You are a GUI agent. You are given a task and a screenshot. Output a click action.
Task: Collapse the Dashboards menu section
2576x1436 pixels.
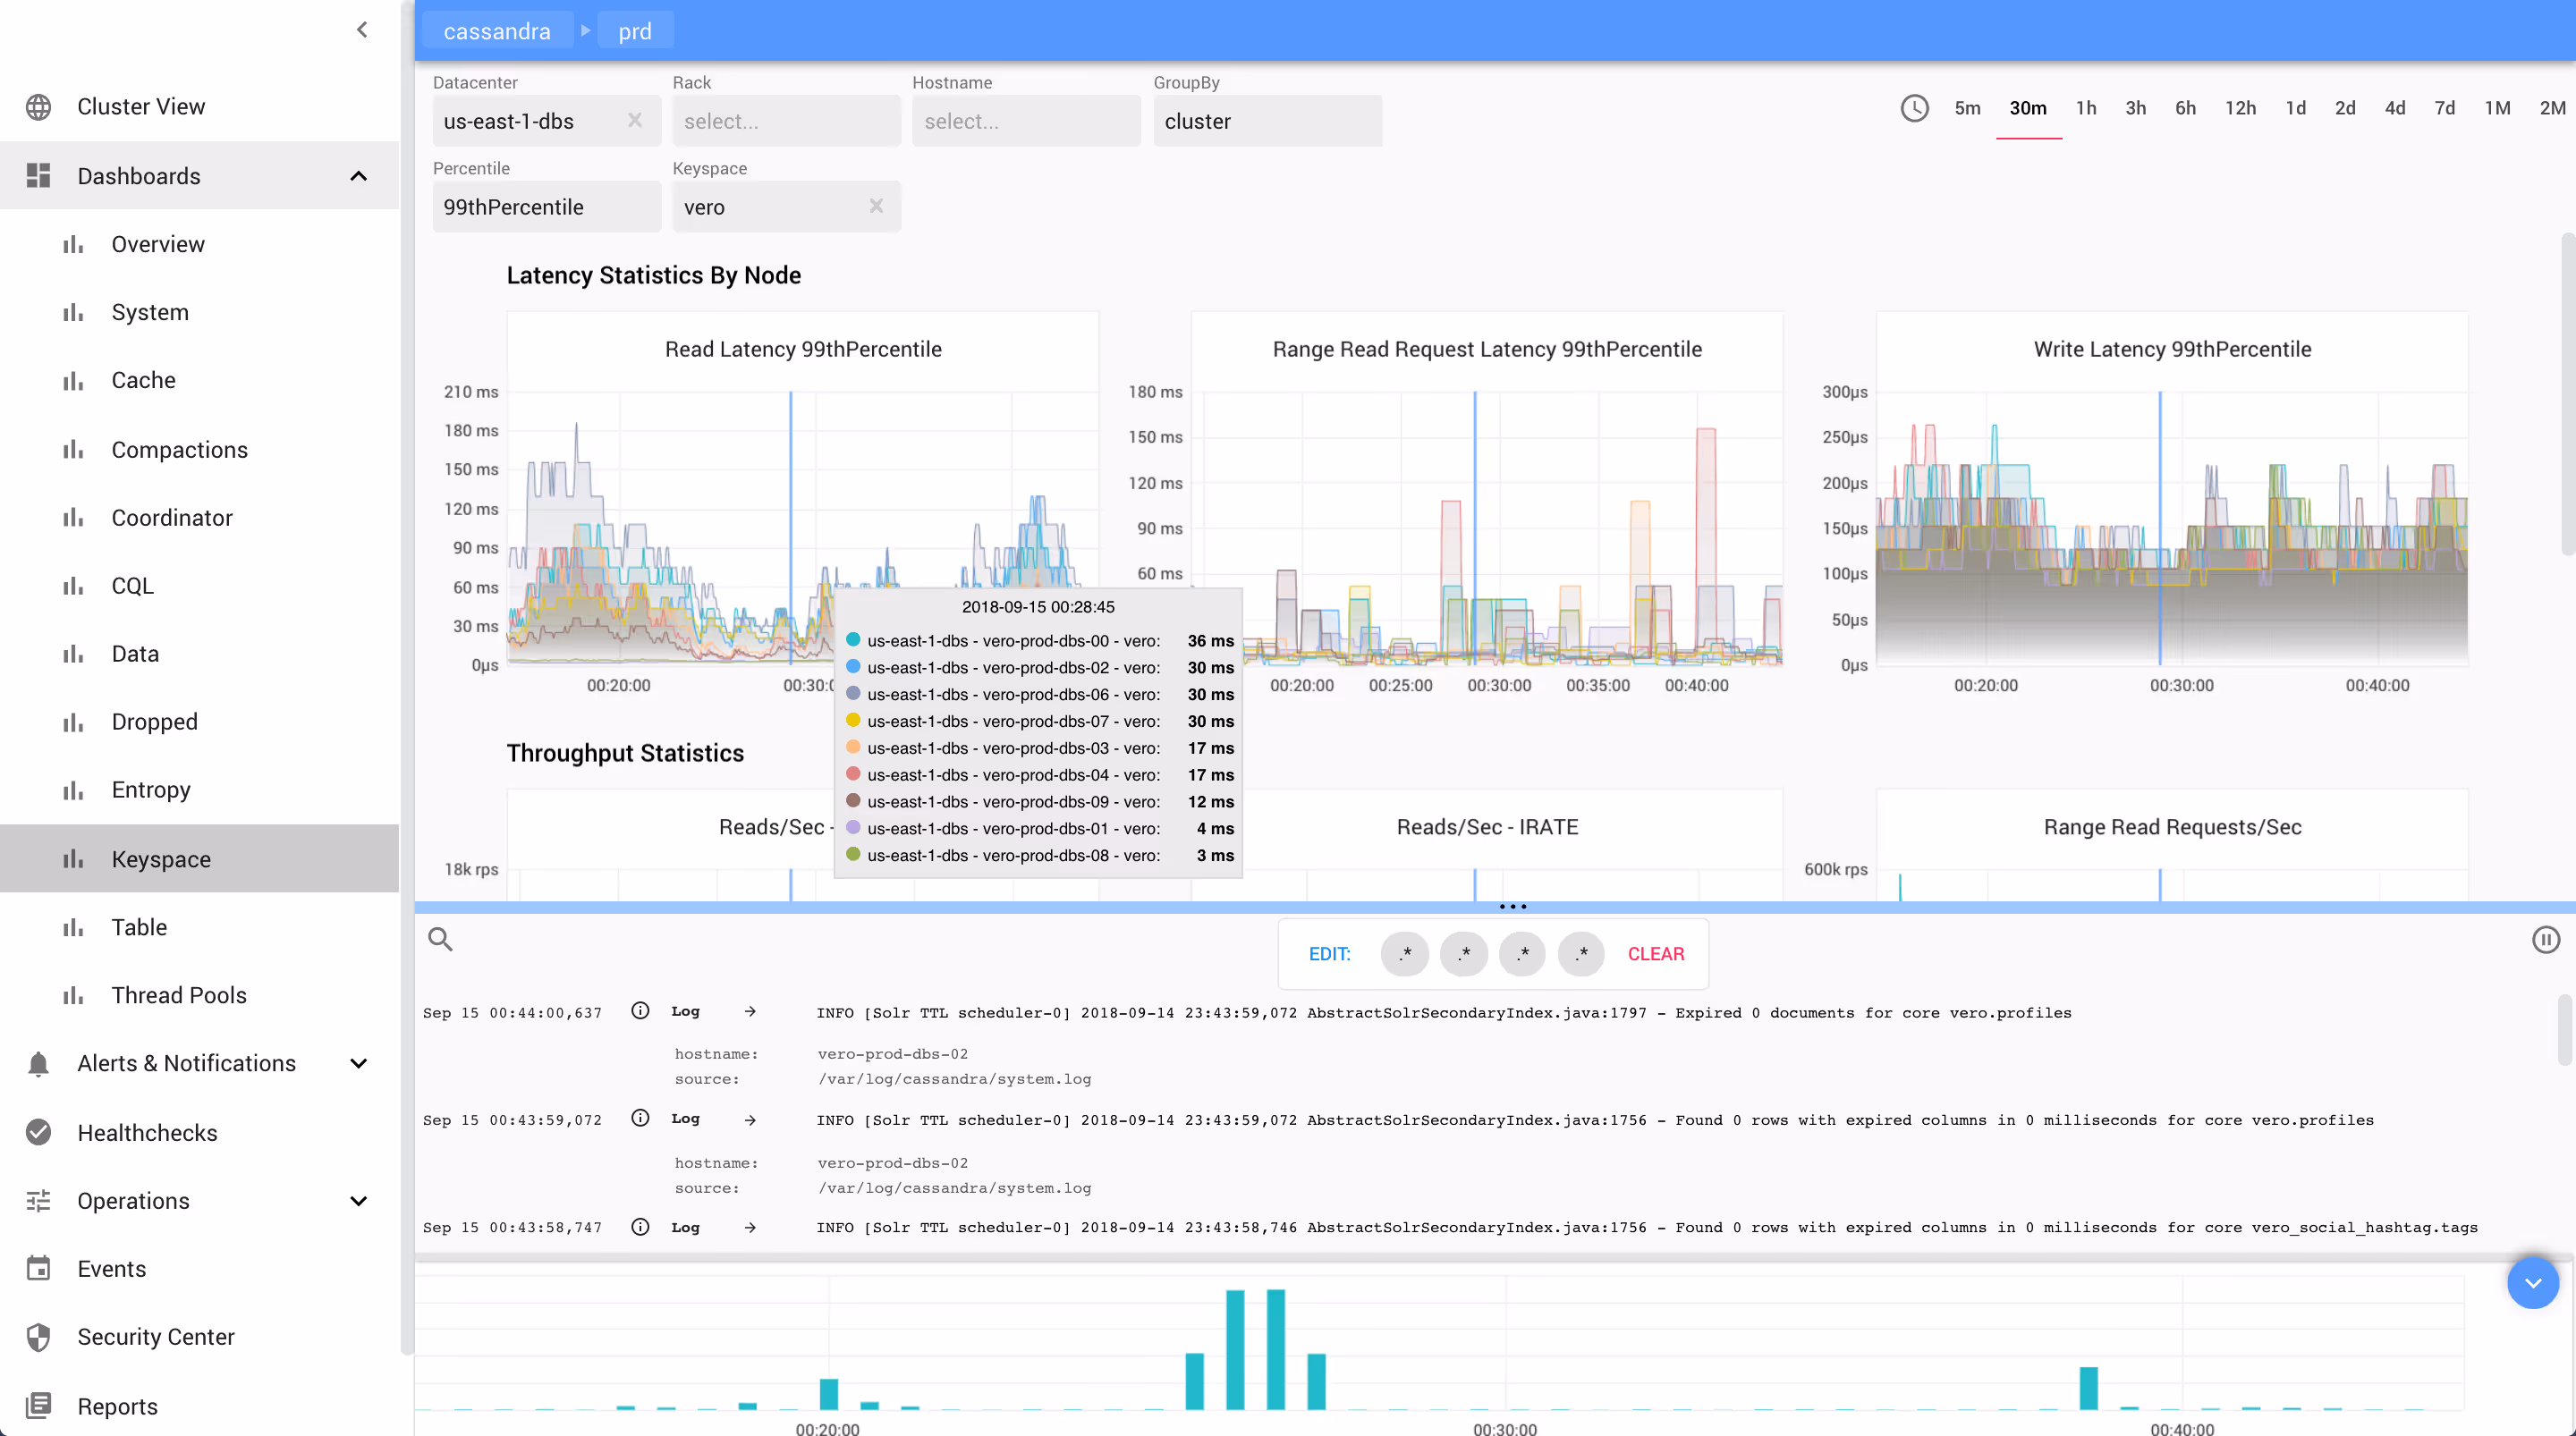(359, 176)
